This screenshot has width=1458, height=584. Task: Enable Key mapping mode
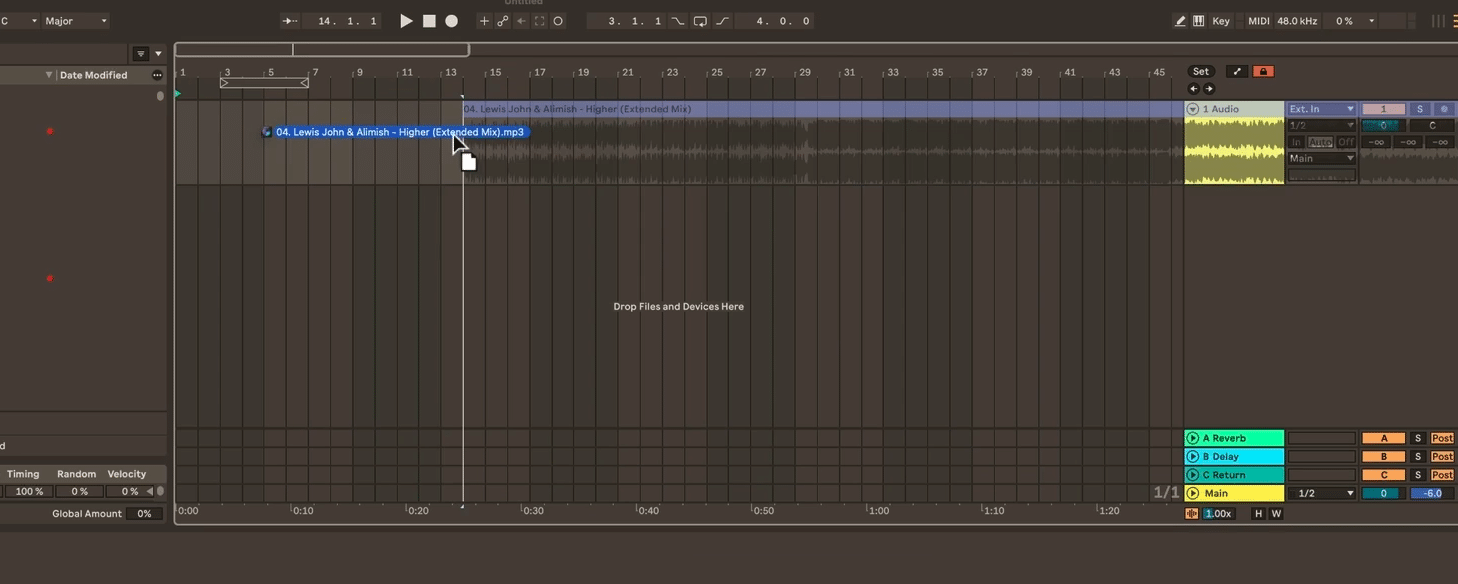coord(1220,20)
